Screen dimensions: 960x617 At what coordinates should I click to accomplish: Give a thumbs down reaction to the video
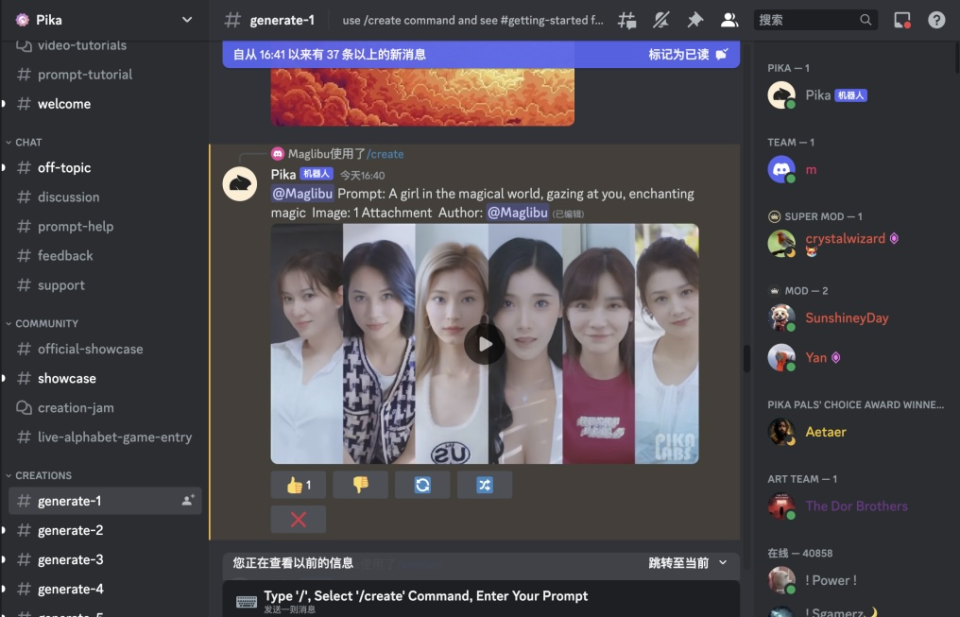coord(360,484)
